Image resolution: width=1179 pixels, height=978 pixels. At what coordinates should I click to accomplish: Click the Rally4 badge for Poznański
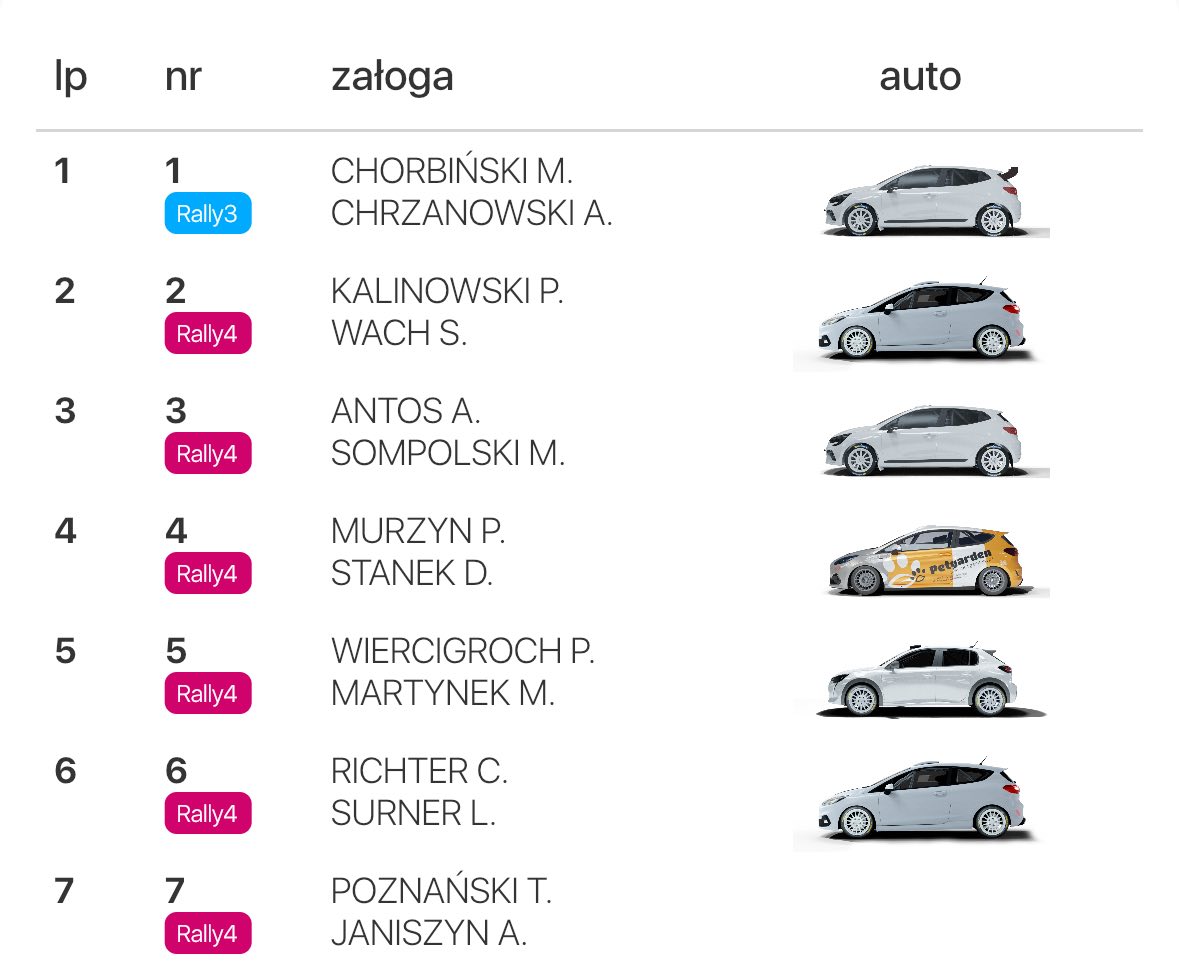point(208,934)
